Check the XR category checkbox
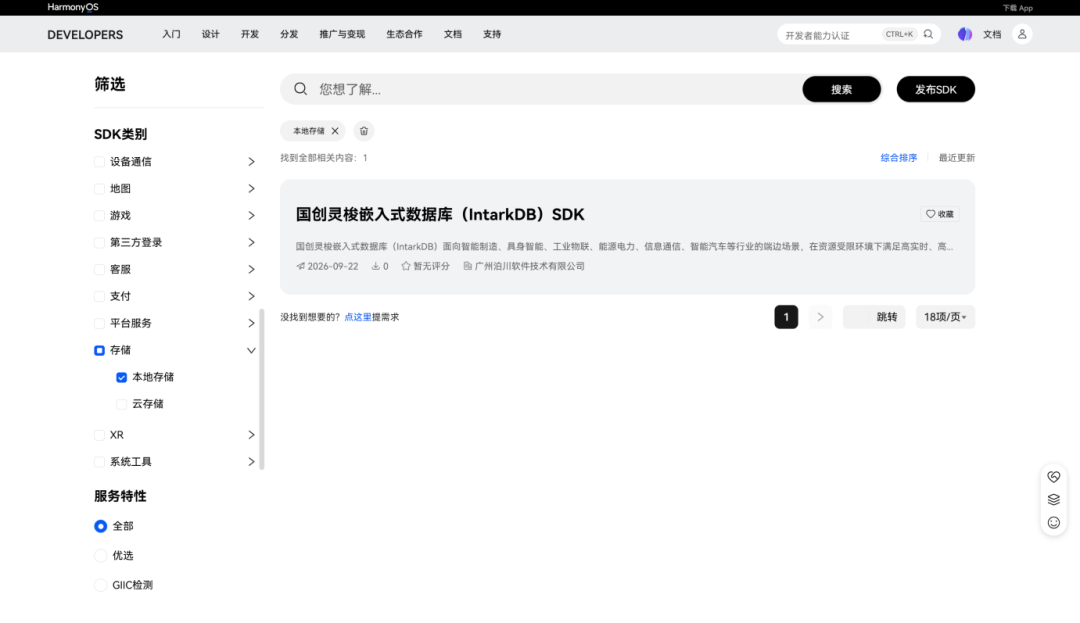Viewport: 1080px width, 623px height. tap(99, 435)
